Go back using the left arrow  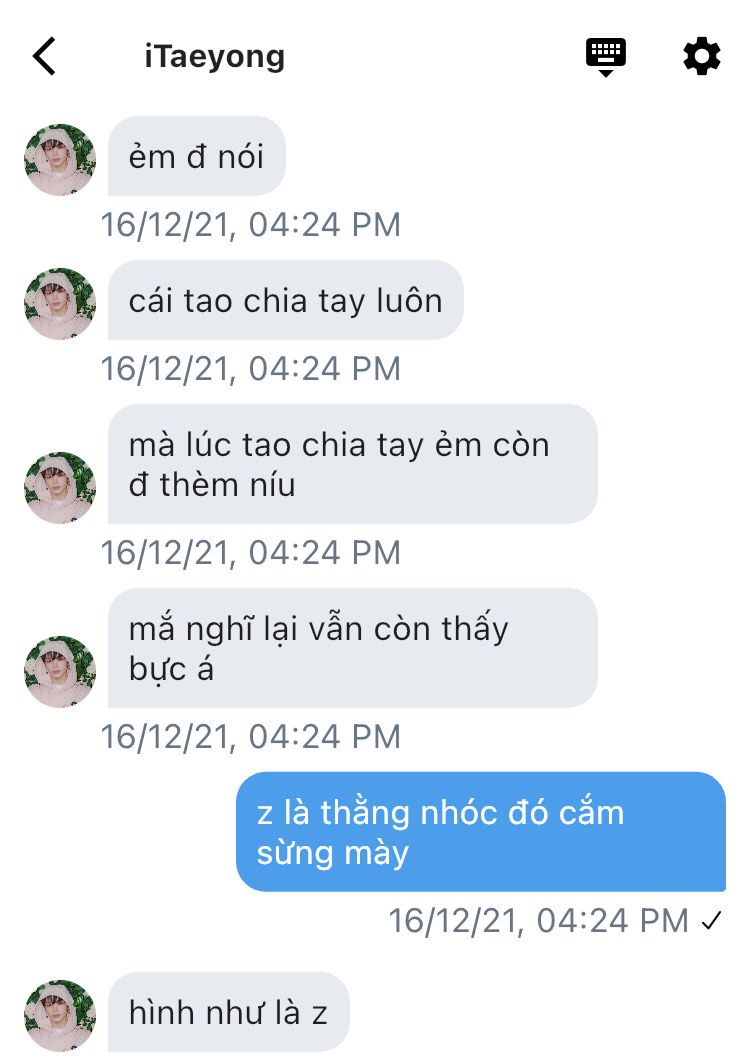tap(44, 56)
